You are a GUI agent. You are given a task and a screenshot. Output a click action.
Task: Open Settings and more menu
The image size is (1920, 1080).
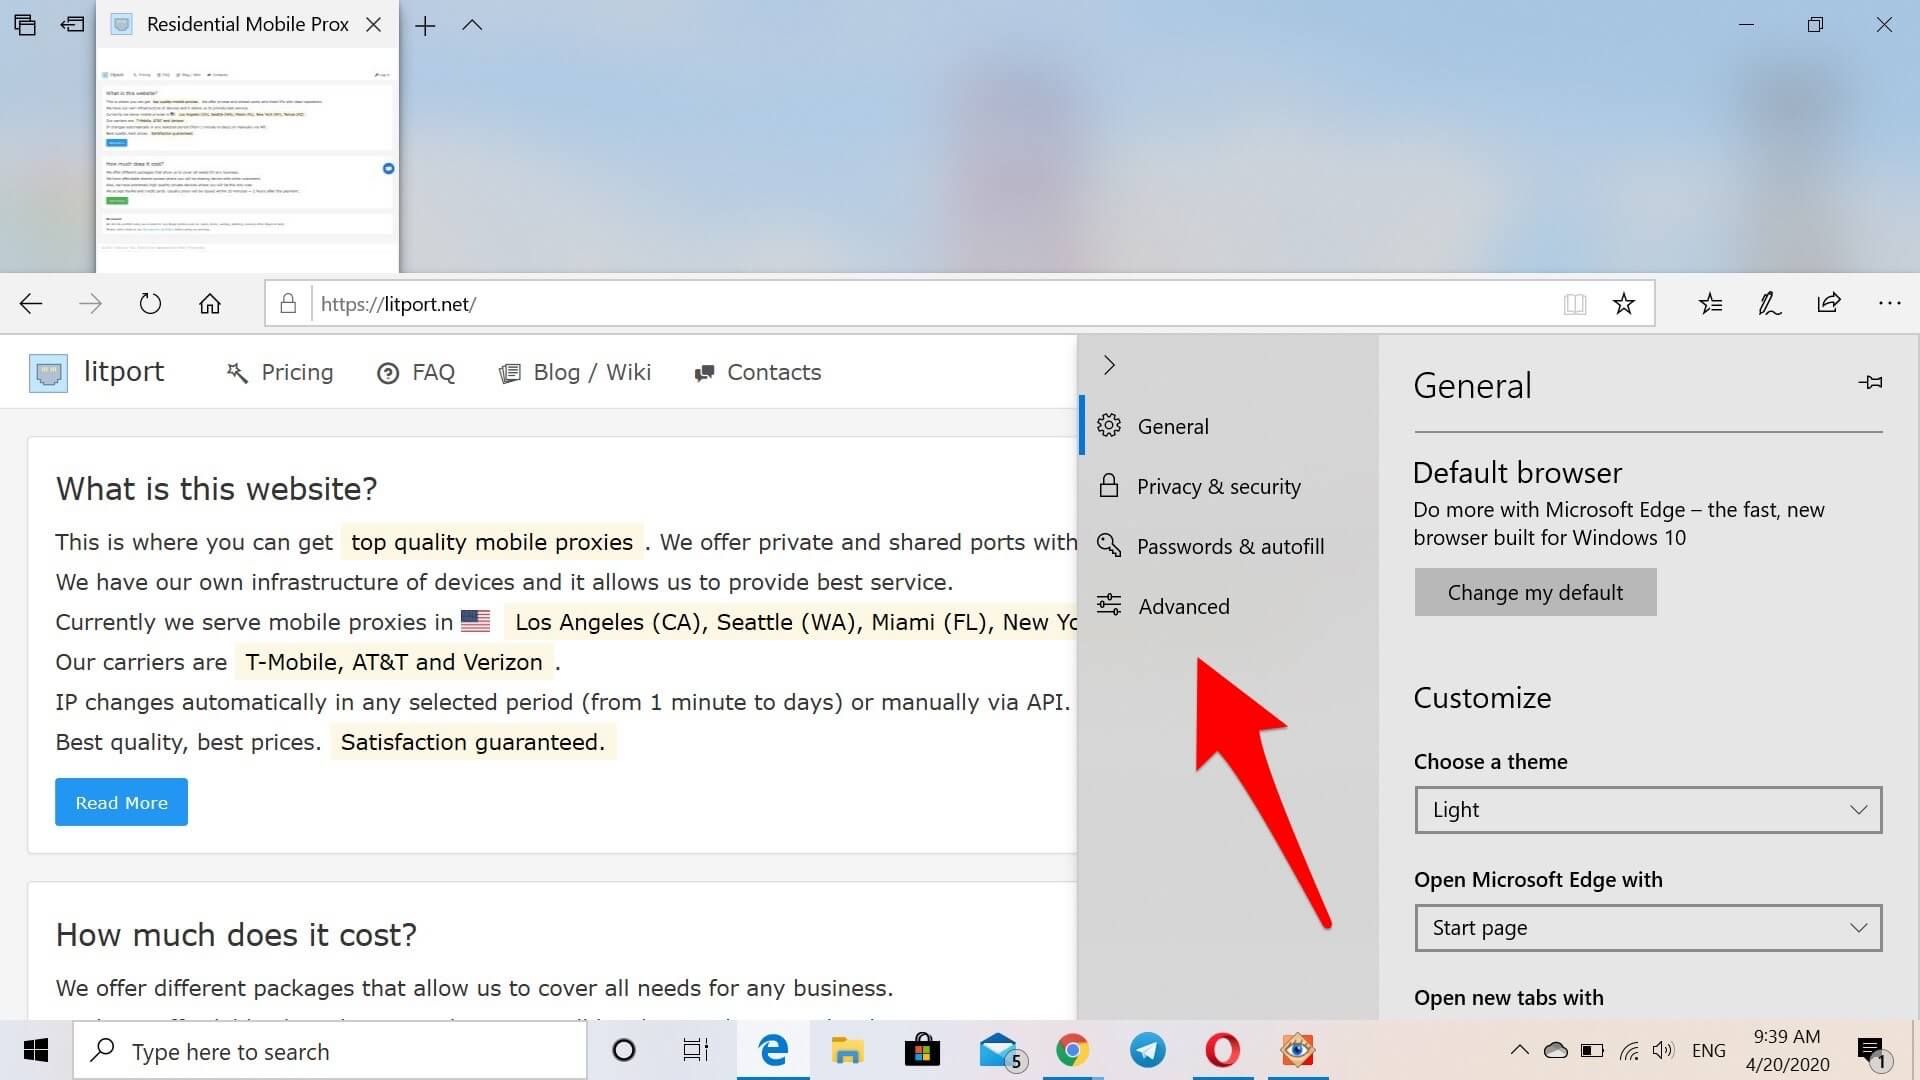point(1889,303)
